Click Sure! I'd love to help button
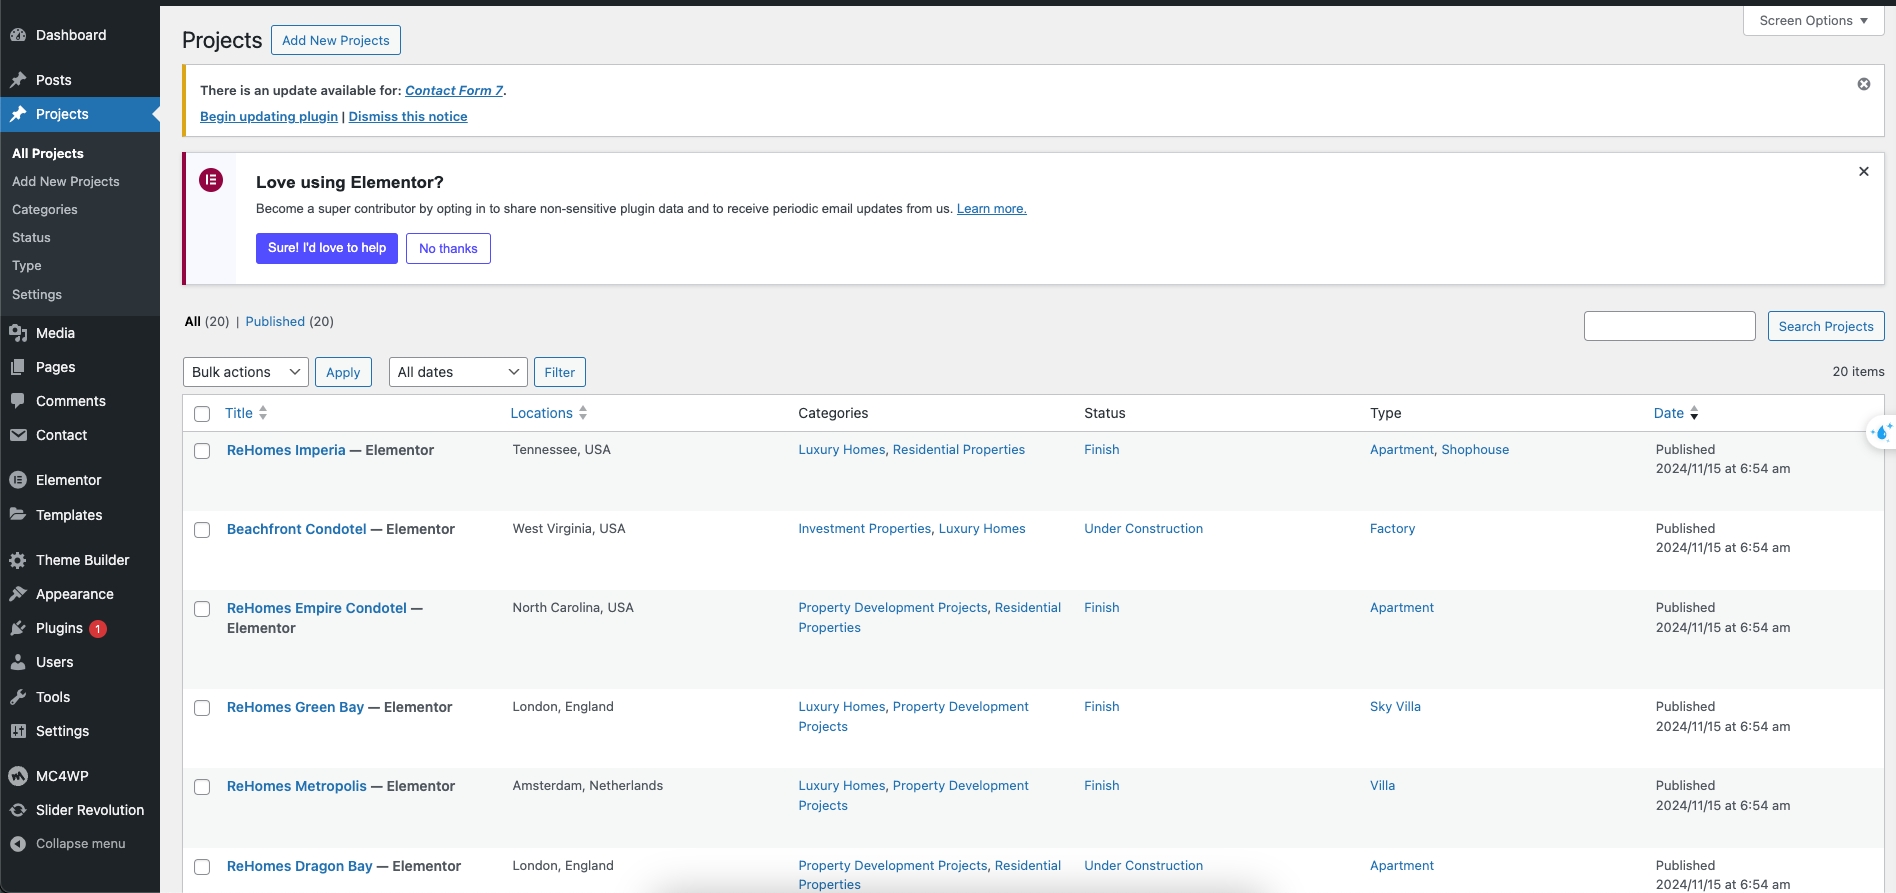 pos(327,248)
